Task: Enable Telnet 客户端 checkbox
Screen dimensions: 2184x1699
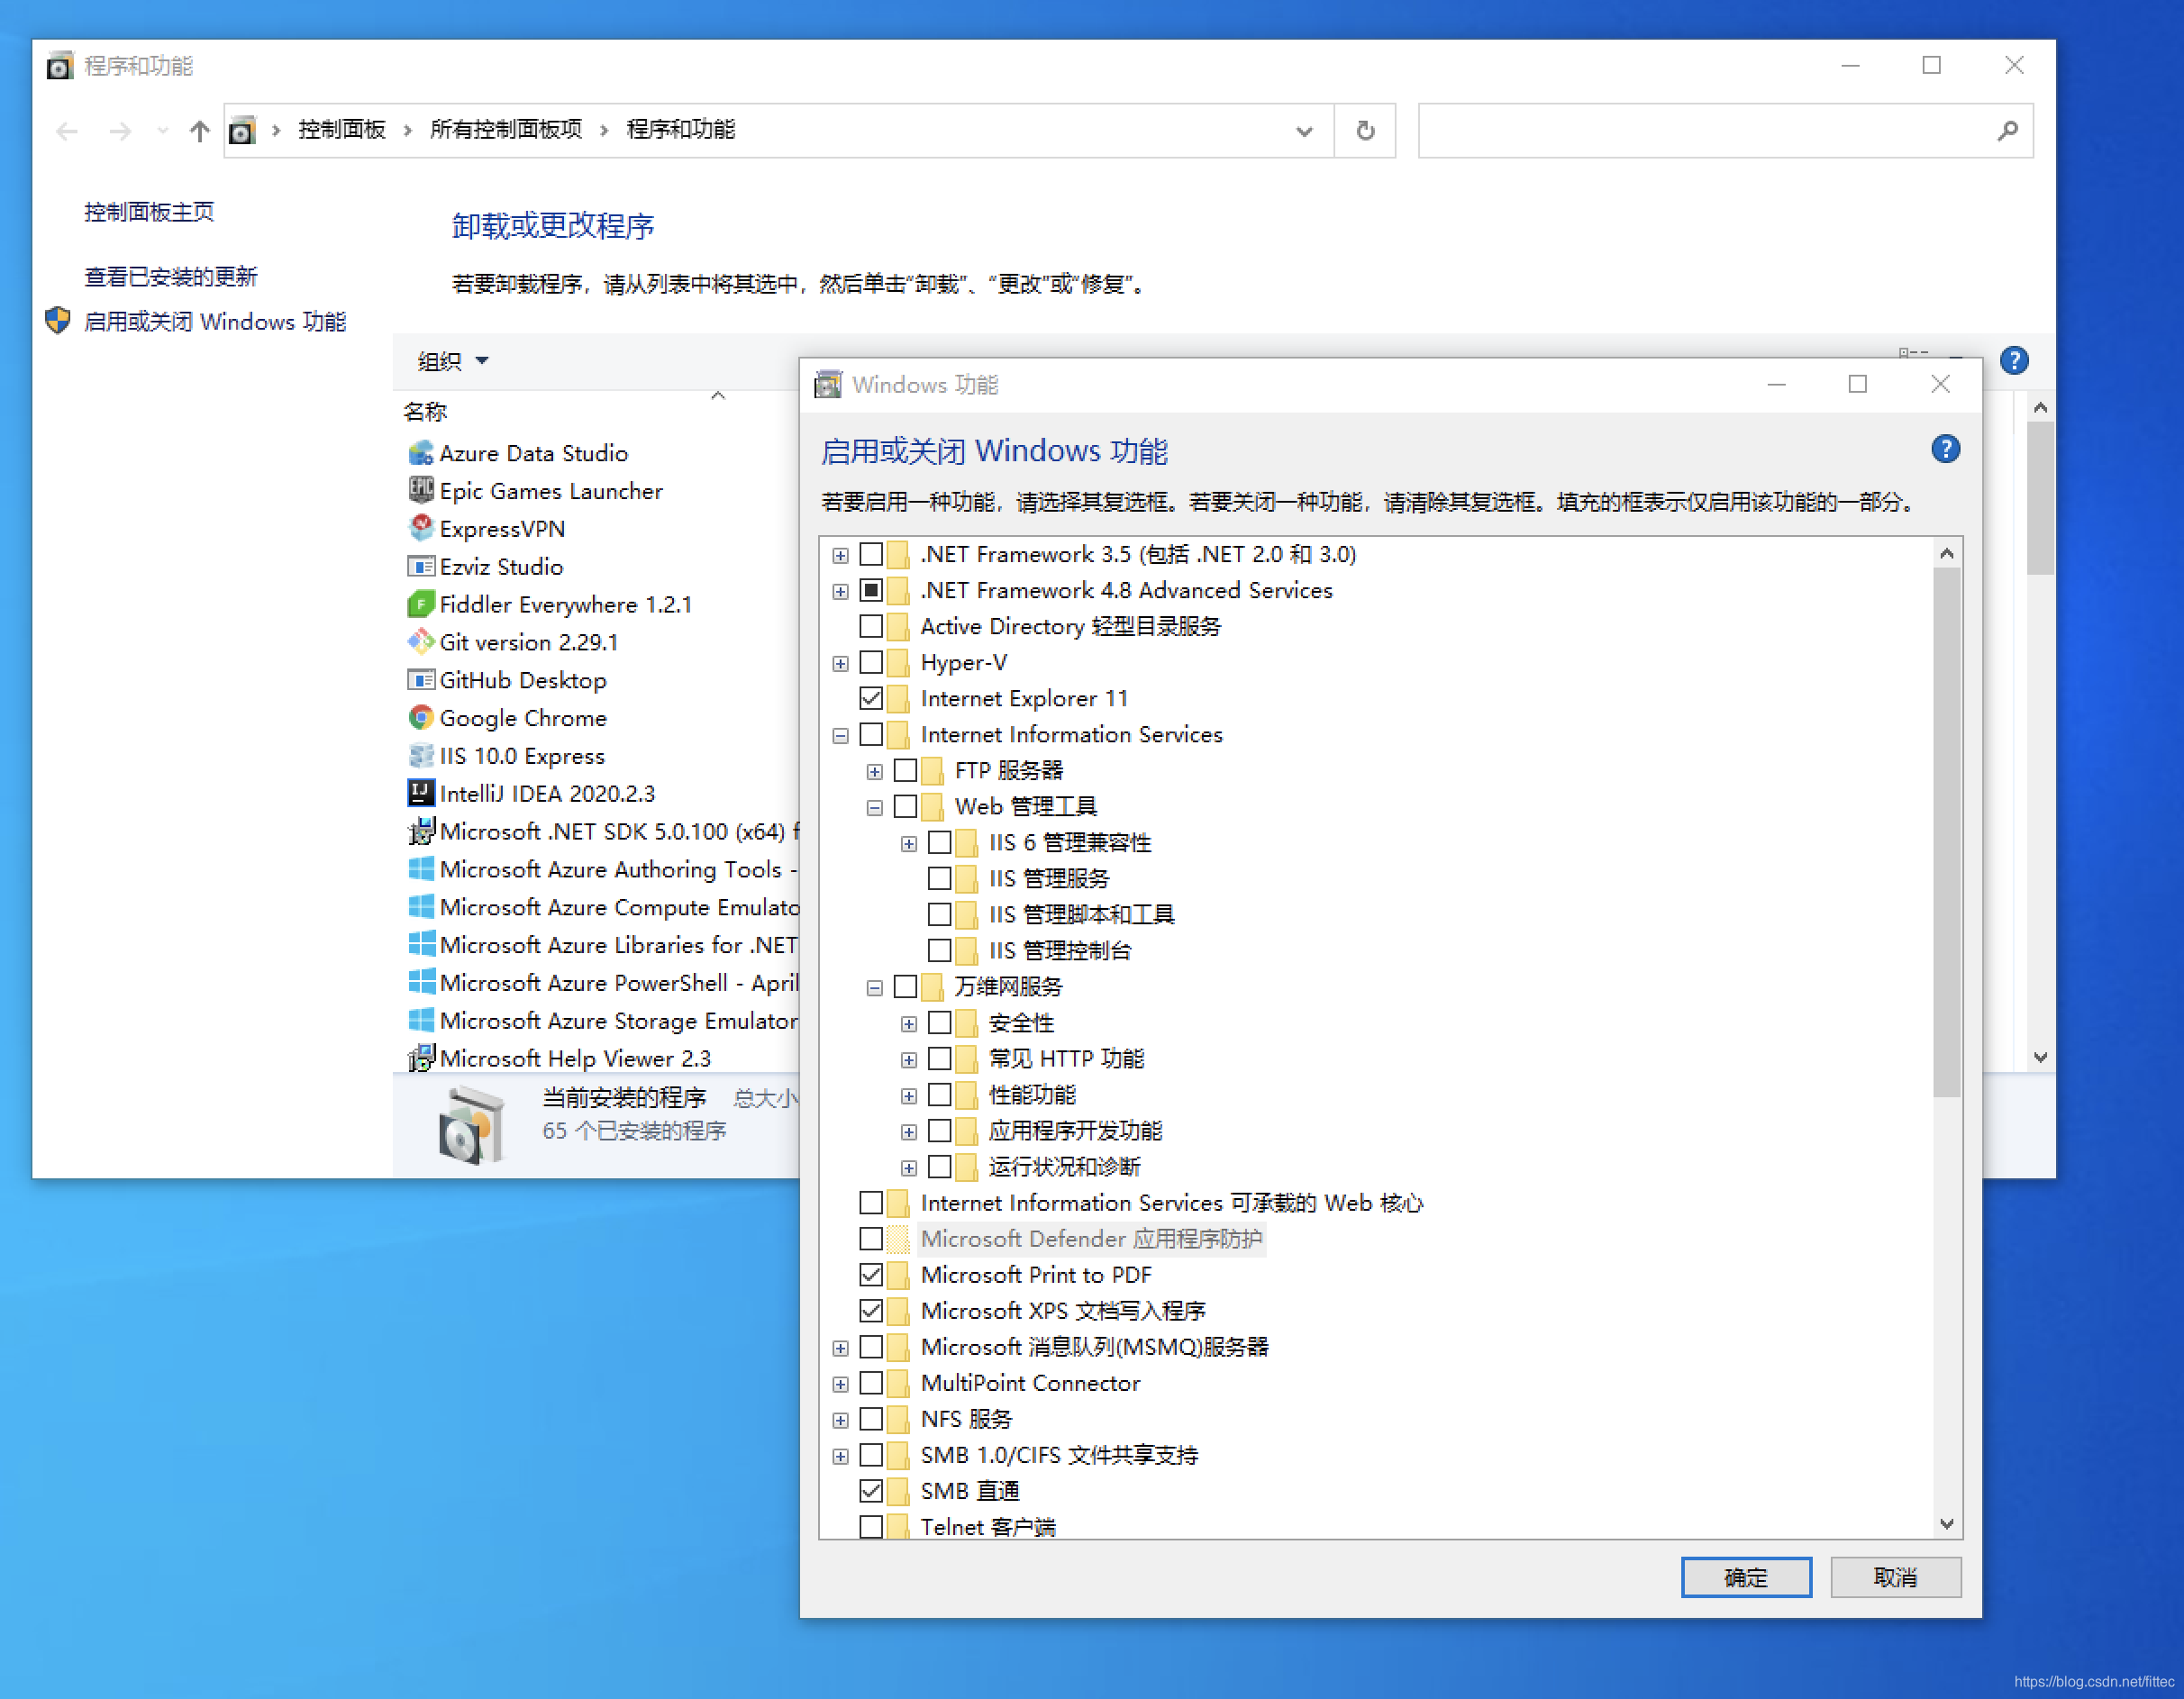Action: pos(871,1527)
